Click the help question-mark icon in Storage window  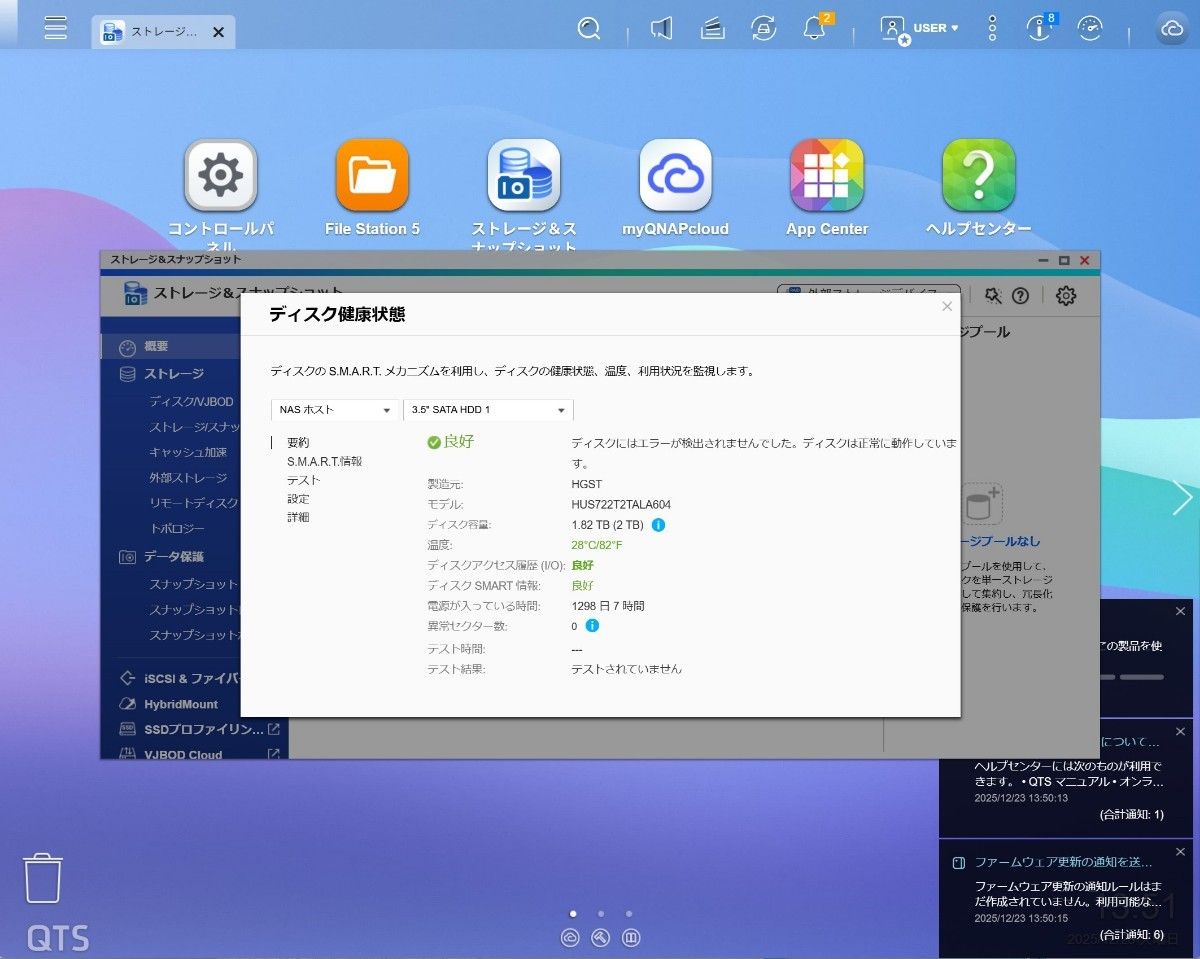tap(1019, 296)
